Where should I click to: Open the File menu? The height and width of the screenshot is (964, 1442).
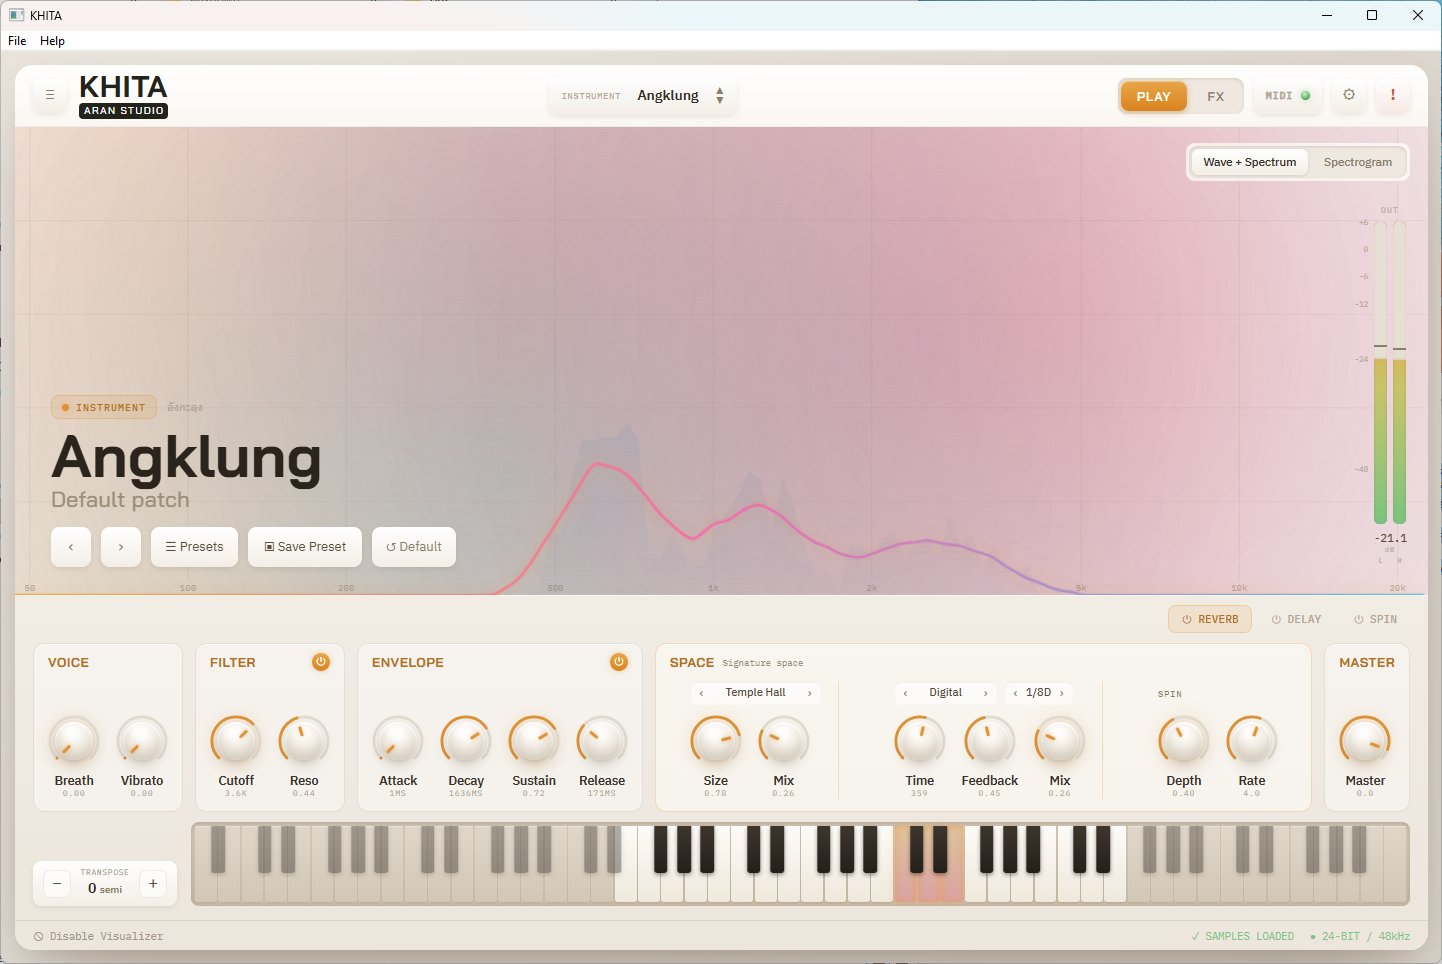[17, 41]
